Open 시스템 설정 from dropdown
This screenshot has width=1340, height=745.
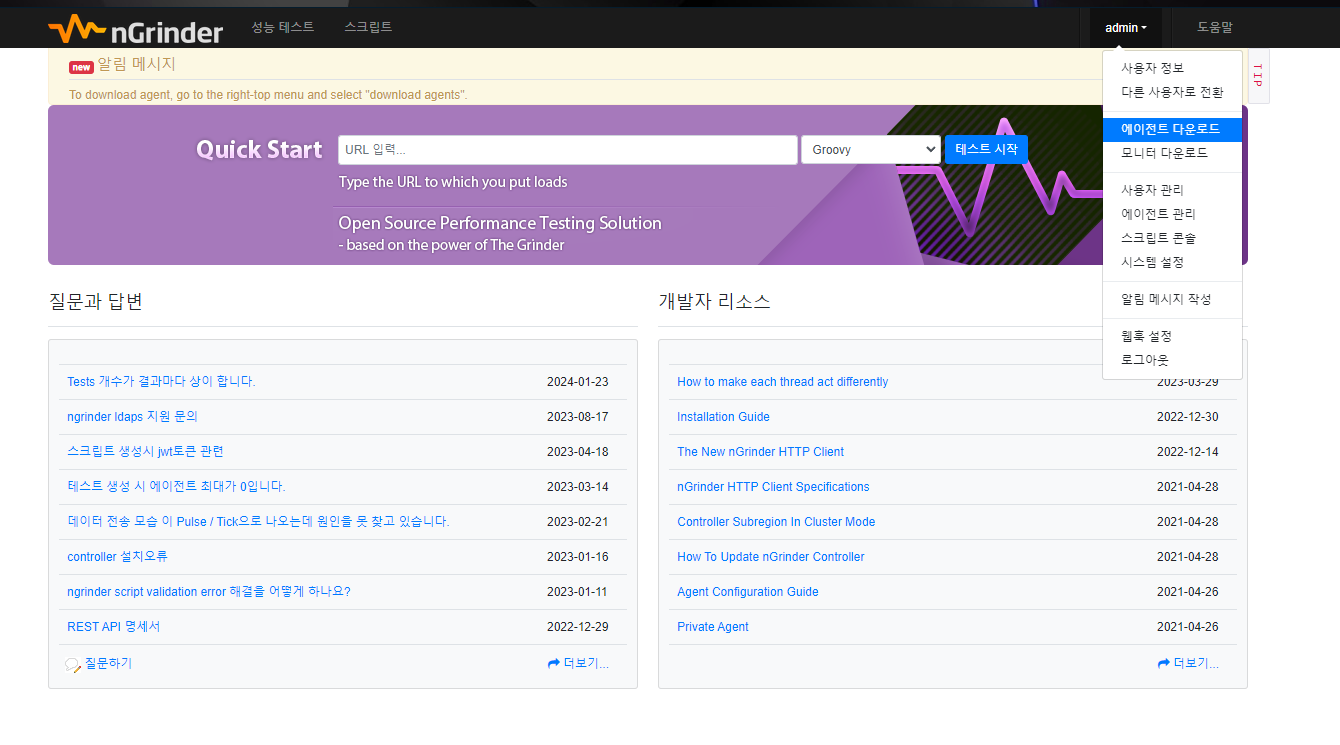point(1172,262)
